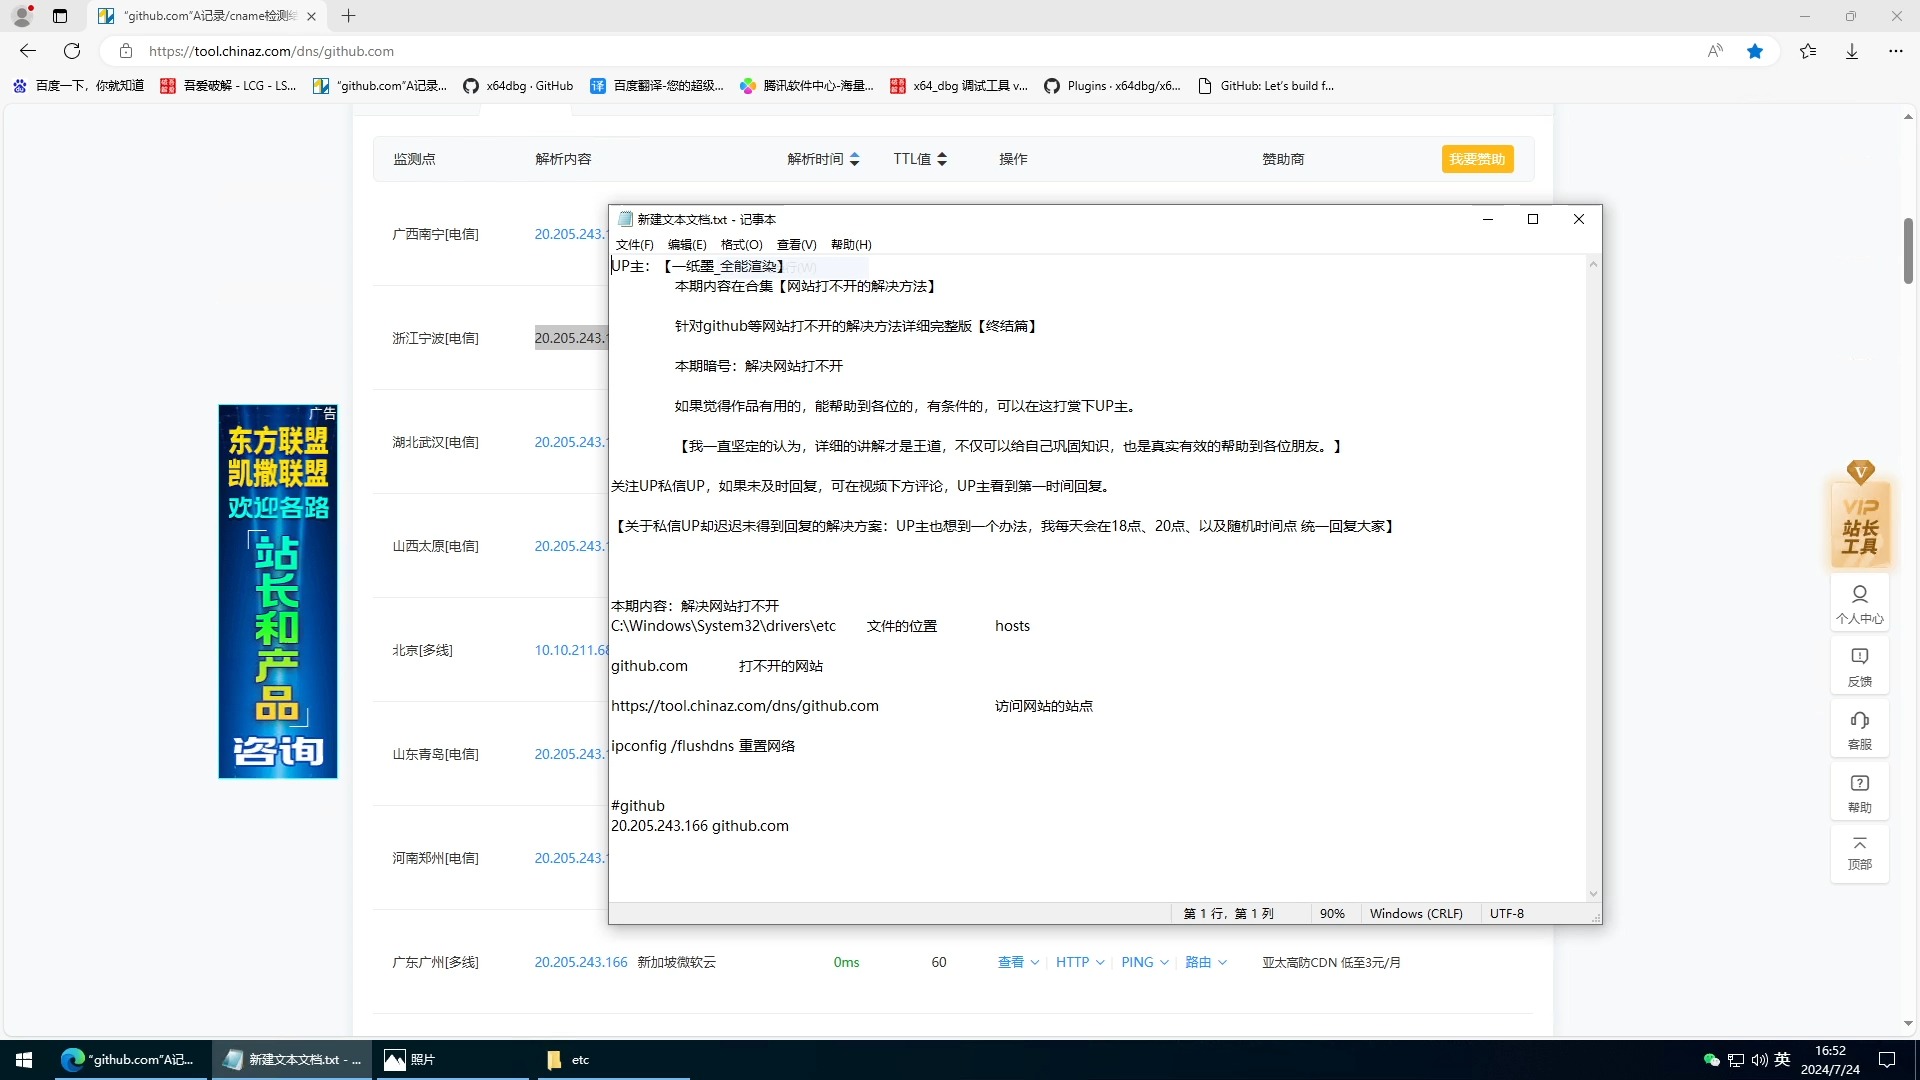Open the 格式 menu in Notepad
1920x1080 pixels.
click(x=740, y=244)
